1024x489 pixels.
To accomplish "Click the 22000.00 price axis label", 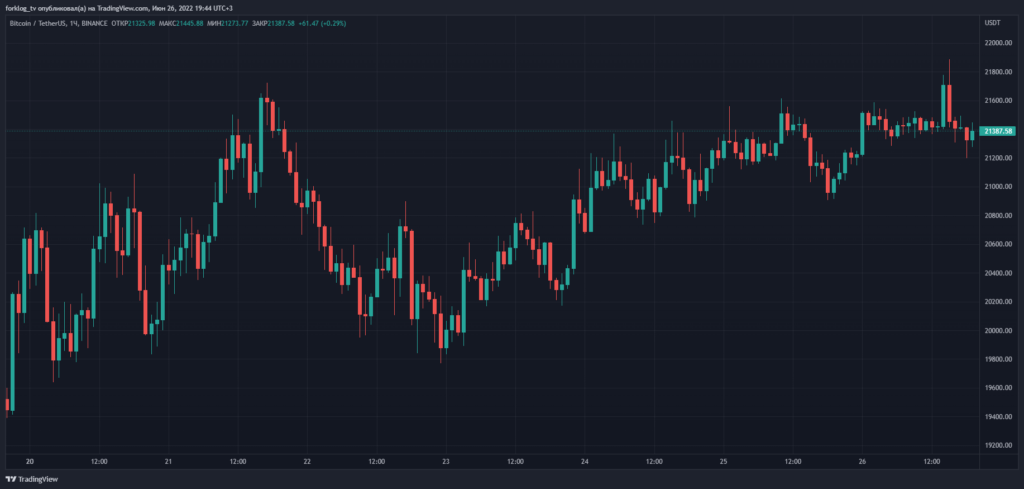I will click(x=1000, y=43).
